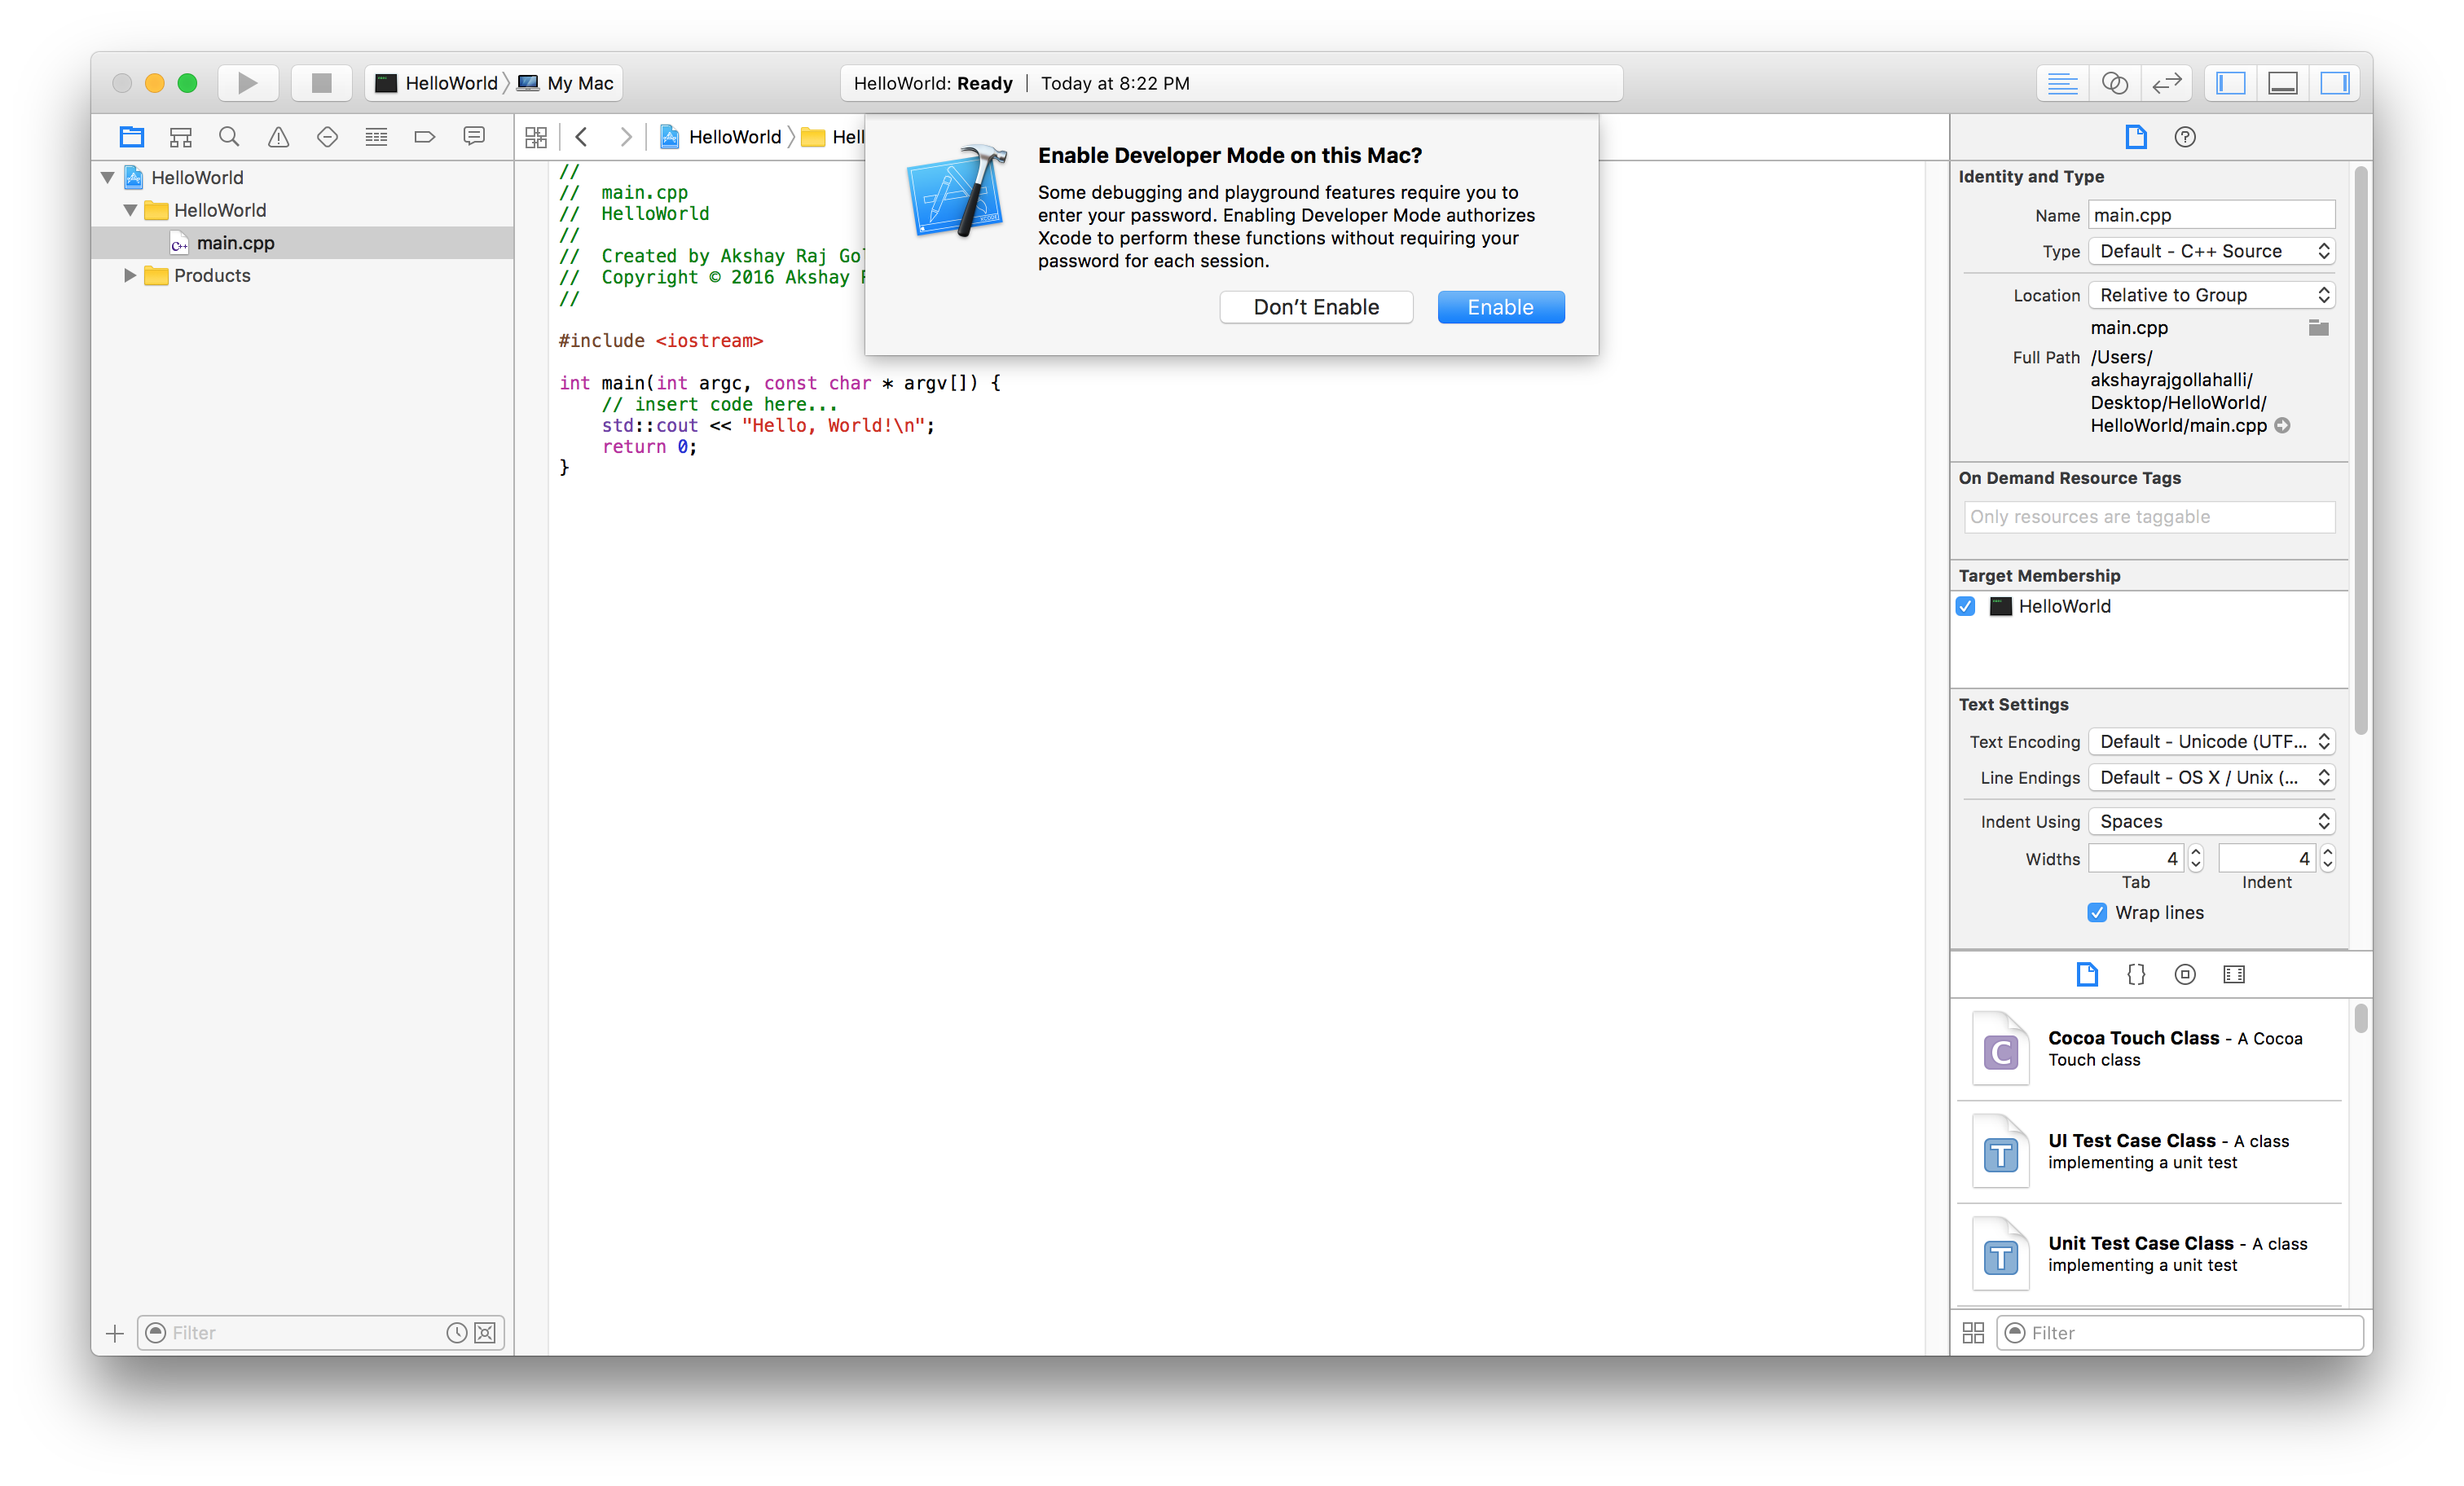Click the Stop button in toolbar
Viewport: 2464px width, 1486px height.
pyautogui.click(x=321, y=83)
